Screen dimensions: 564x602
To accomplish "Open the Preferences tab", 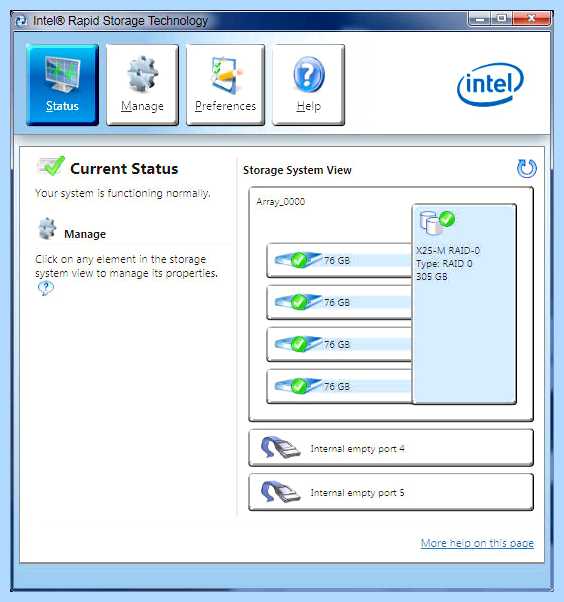I will [x=225, y=84].
